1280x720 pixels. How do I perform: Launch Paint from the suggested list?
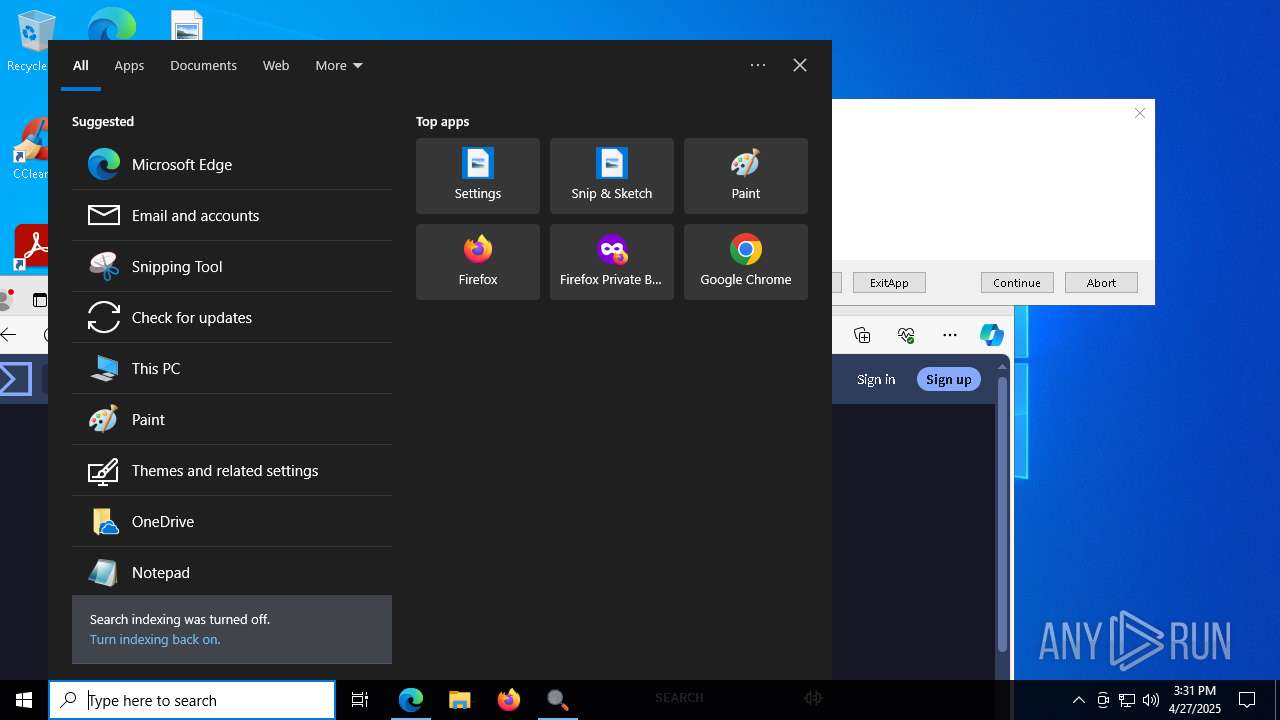point(232,419)
